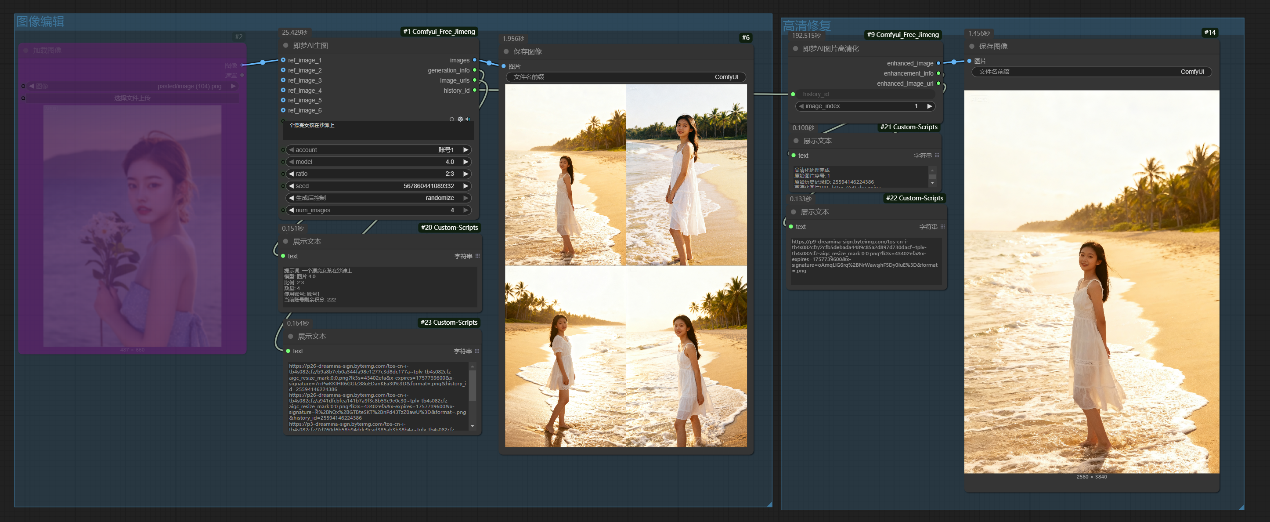Click the enhancement_info output socket

[938, 73]
